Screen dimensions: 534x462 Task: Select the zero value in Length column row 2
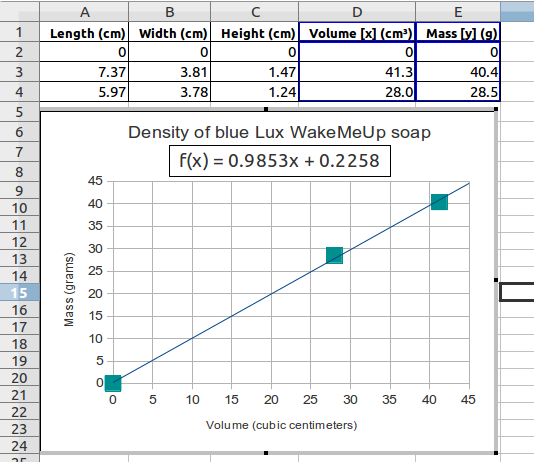click(84, 52)
